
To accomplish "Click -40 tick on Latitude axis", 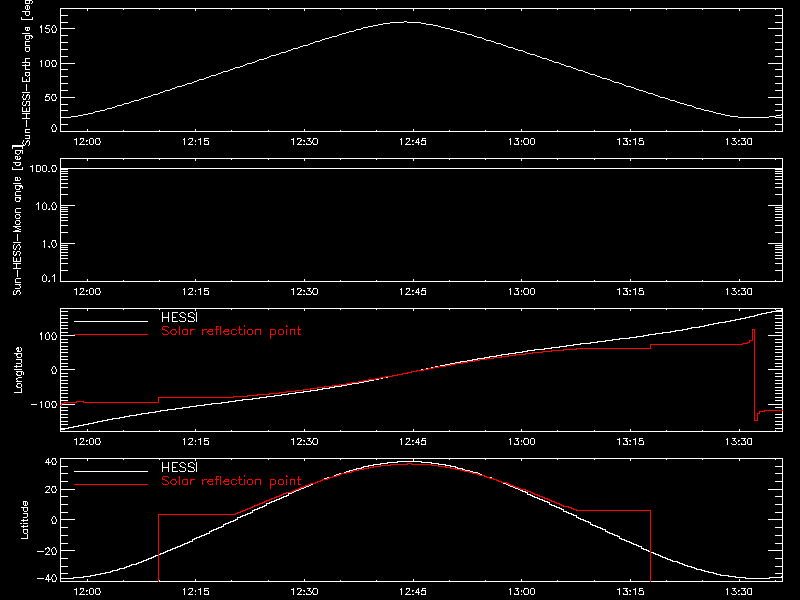I will click(x=47, y=579).
